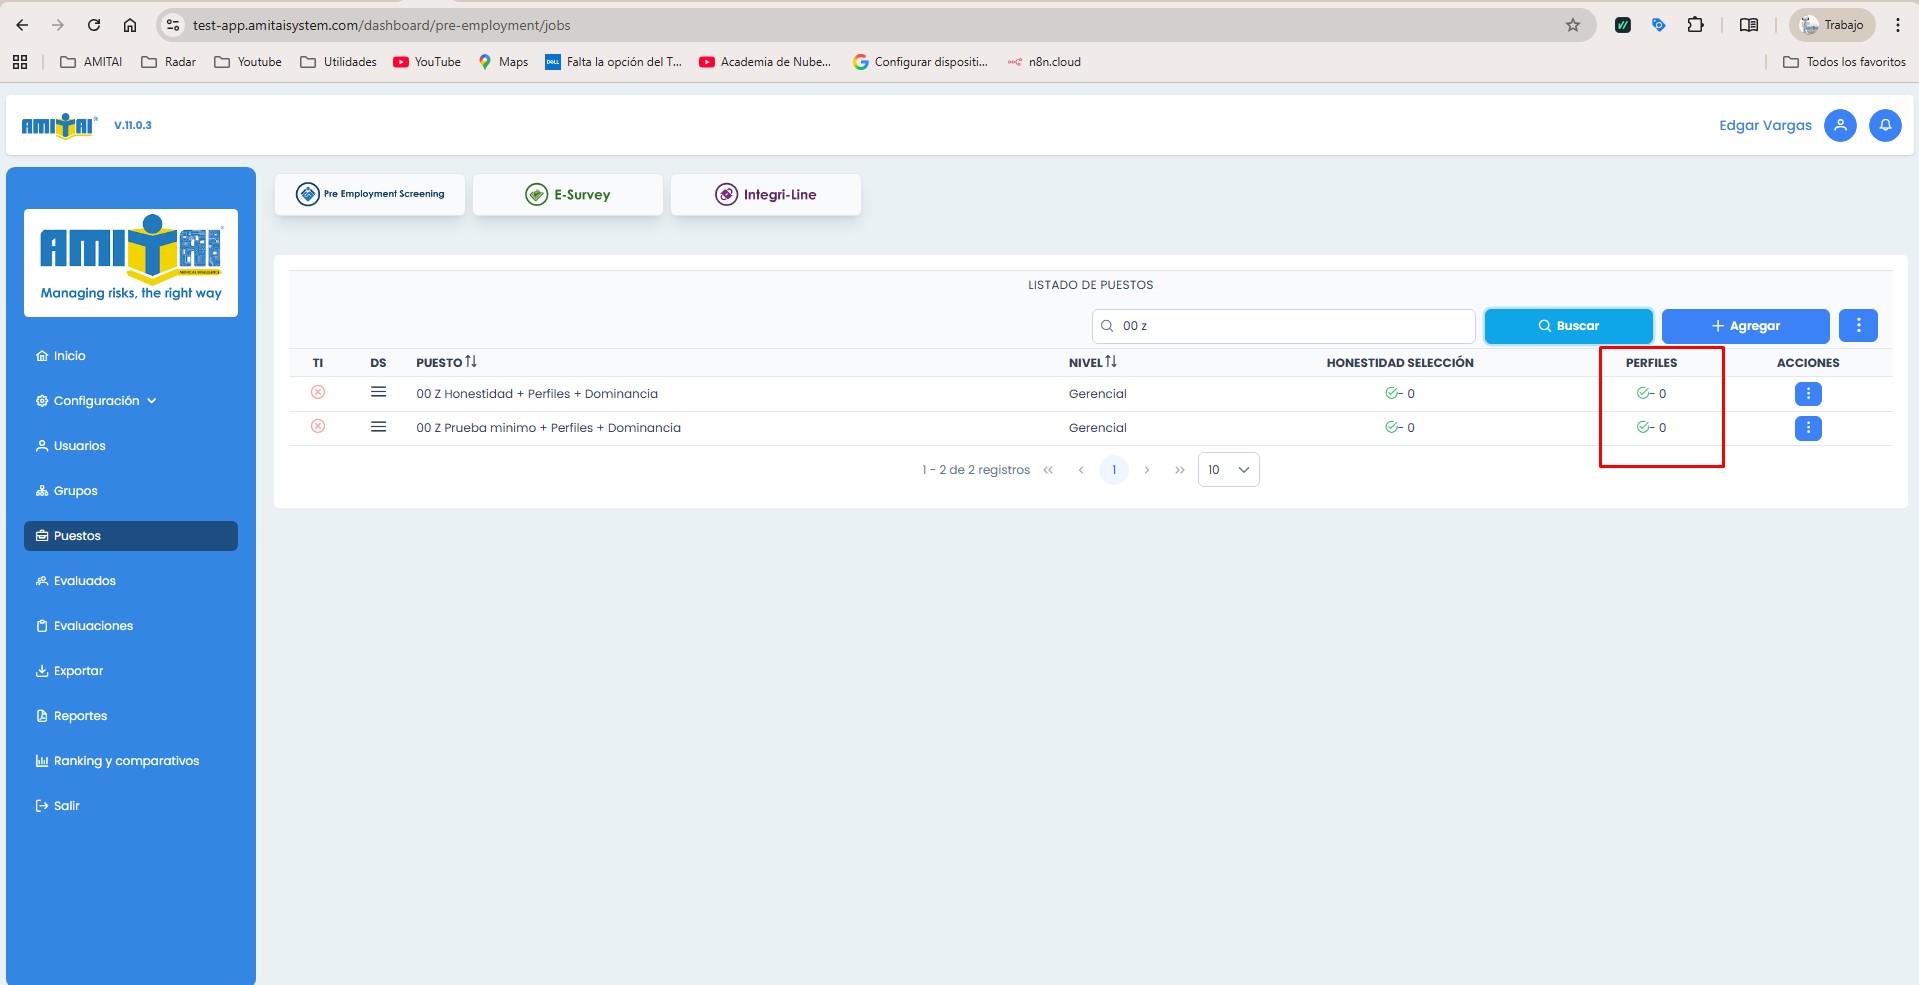Click Agregar to add a job
This screenshot has width=1919, height=985.
[1745, 326]
